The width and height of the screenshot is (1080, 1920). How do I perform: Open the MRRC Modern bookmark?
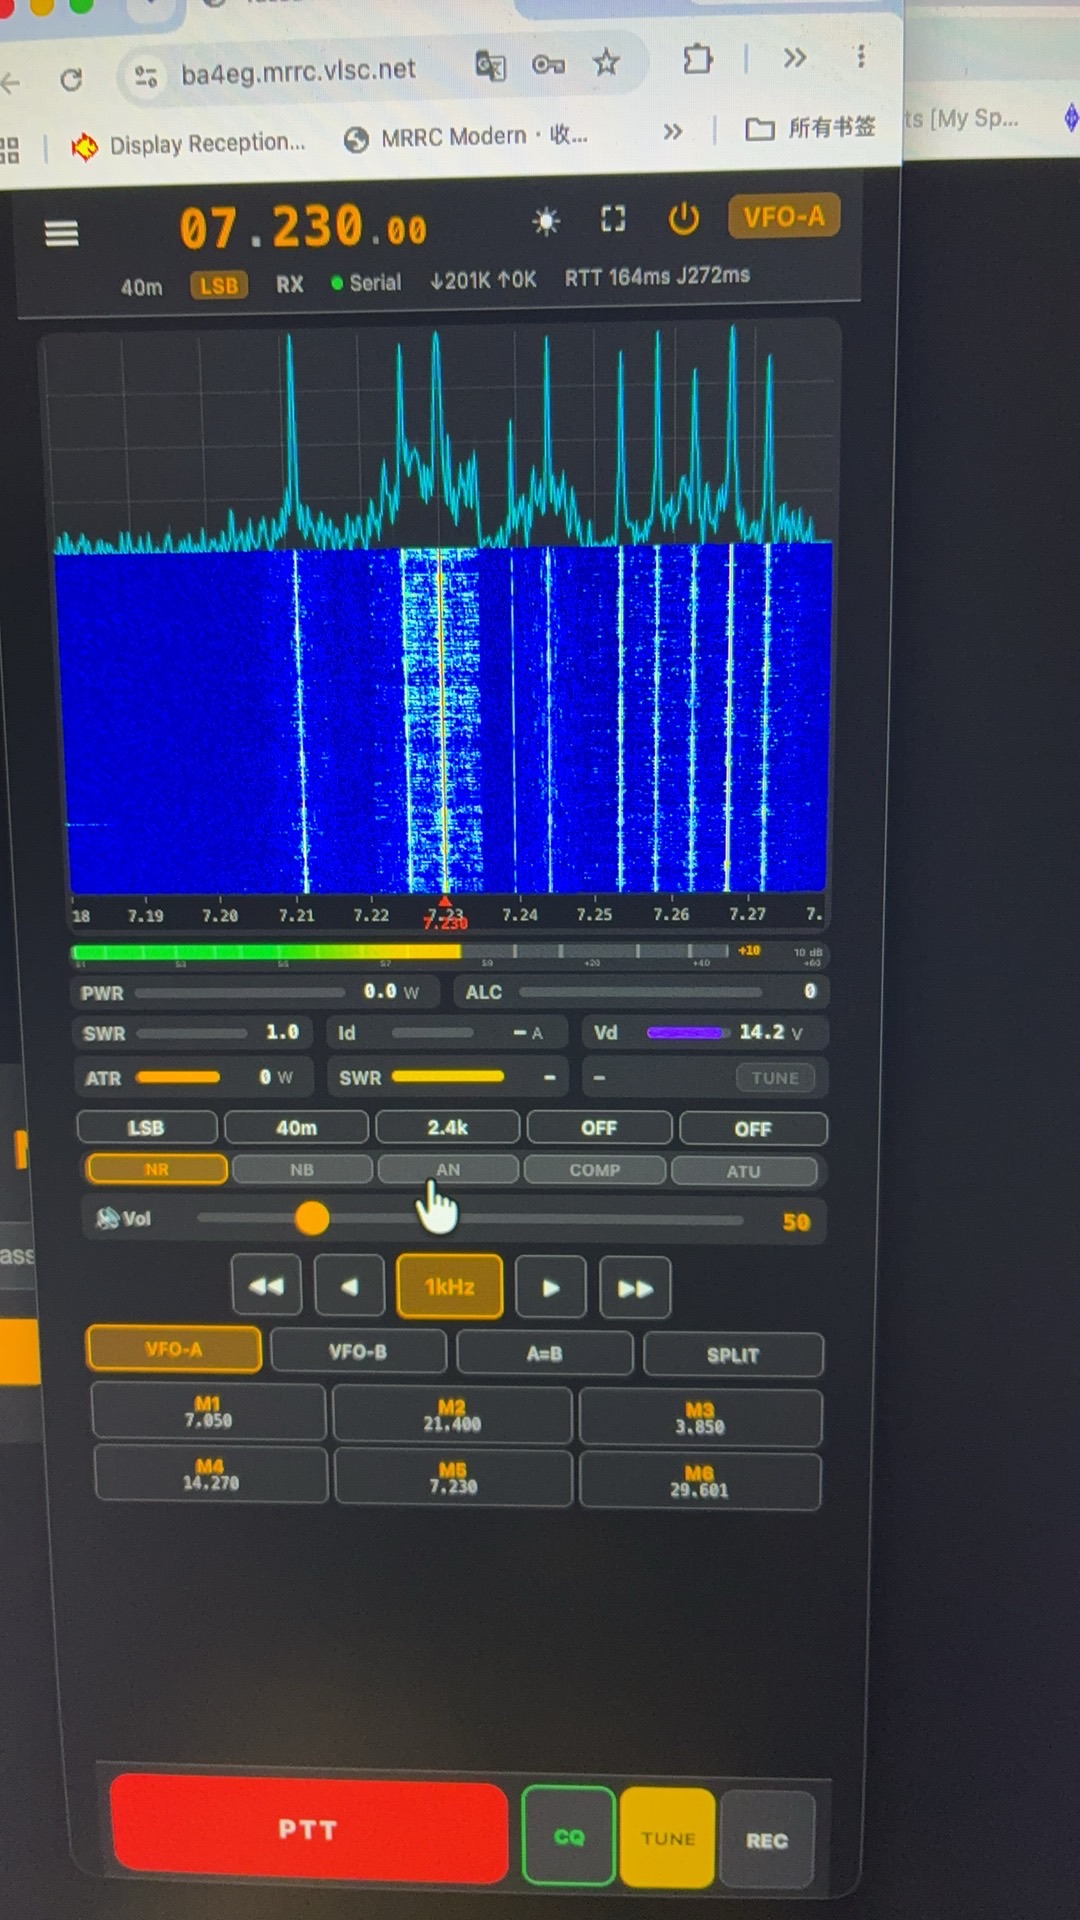465,136
